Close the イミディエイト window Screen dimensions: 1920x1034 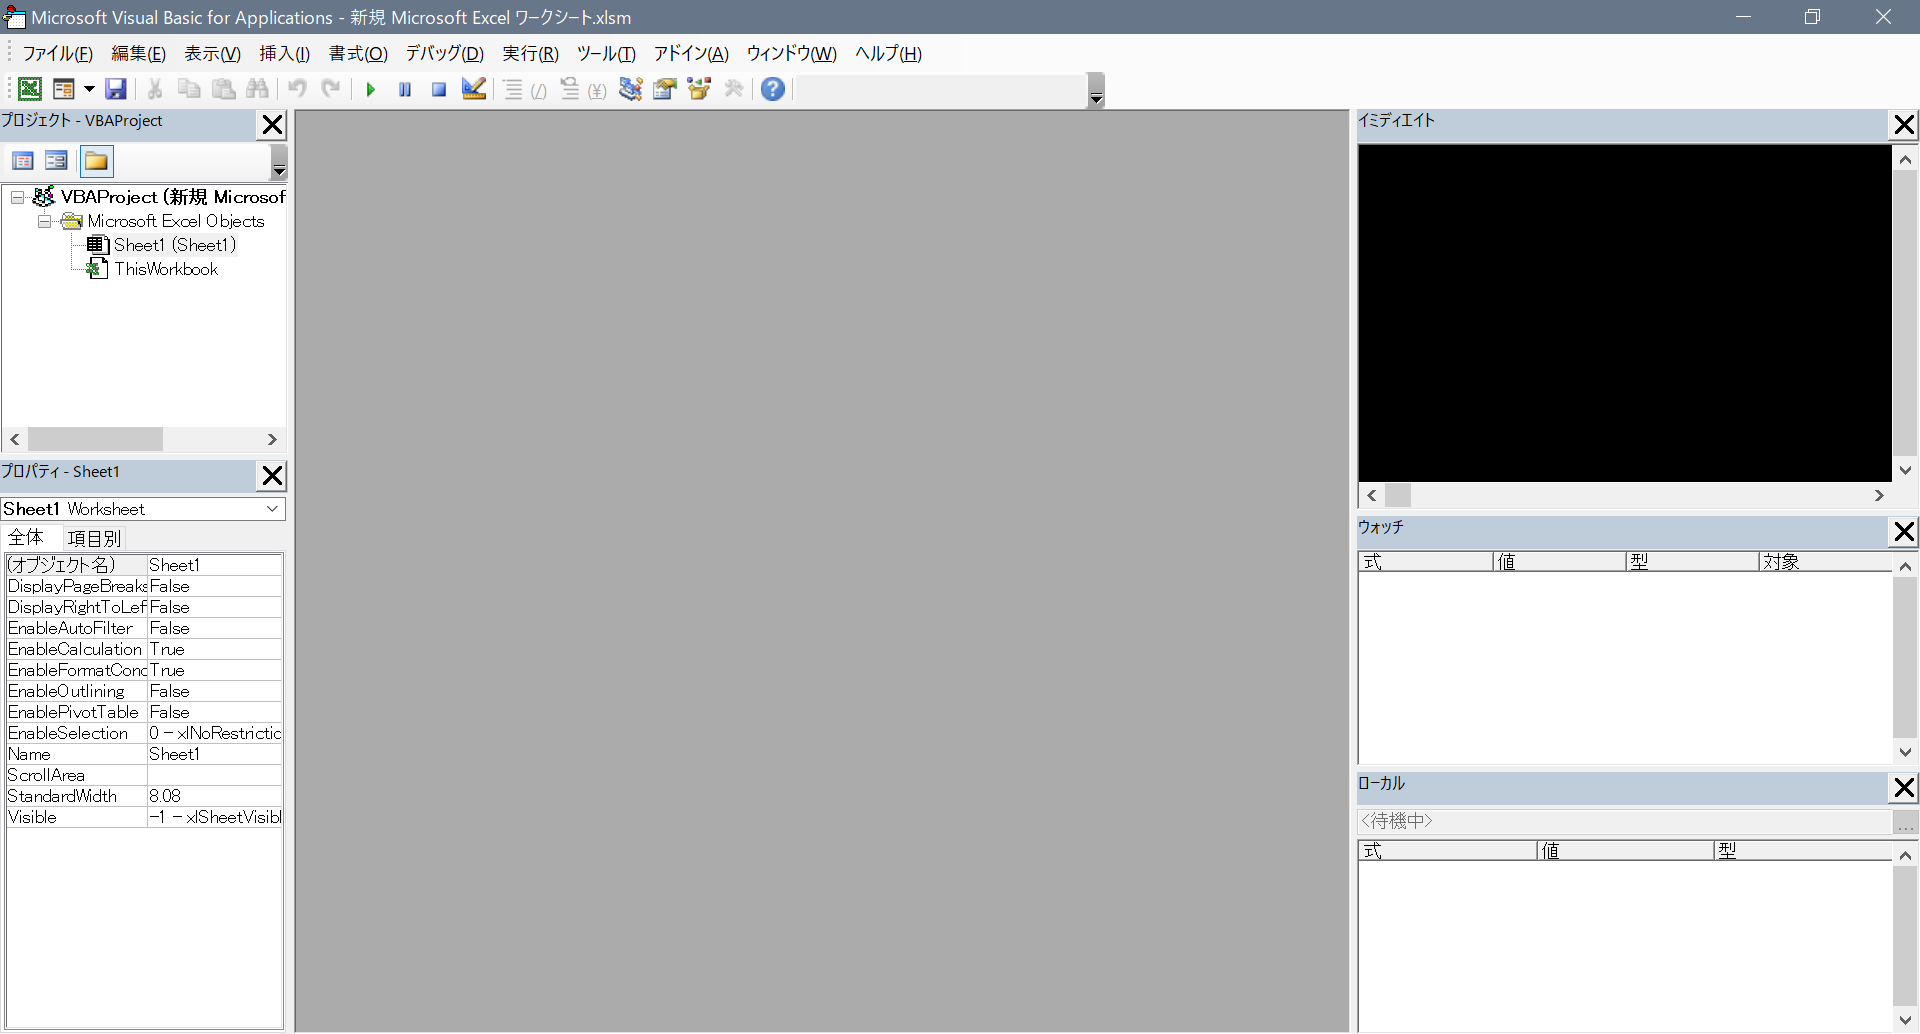tap(1904, 125)
